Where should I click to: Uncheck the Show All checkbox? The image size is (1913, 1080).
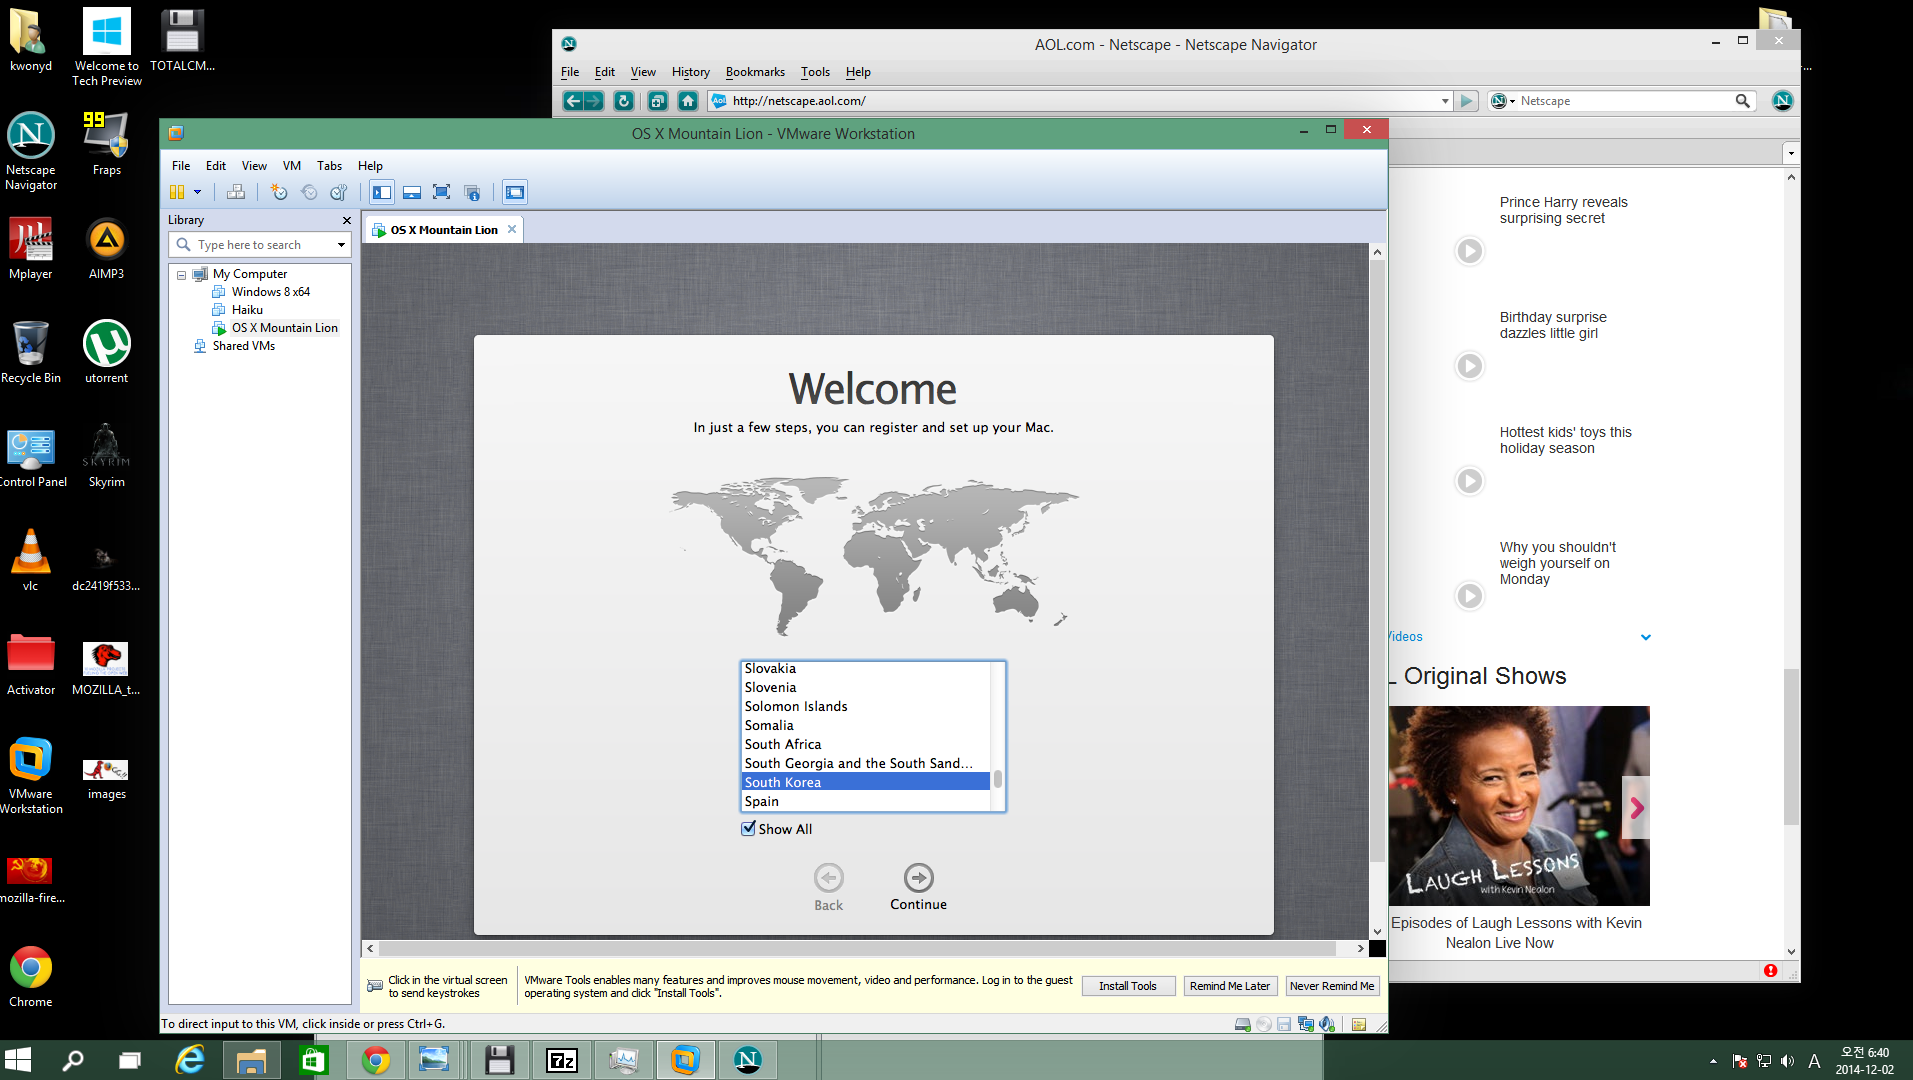point(748,828)
